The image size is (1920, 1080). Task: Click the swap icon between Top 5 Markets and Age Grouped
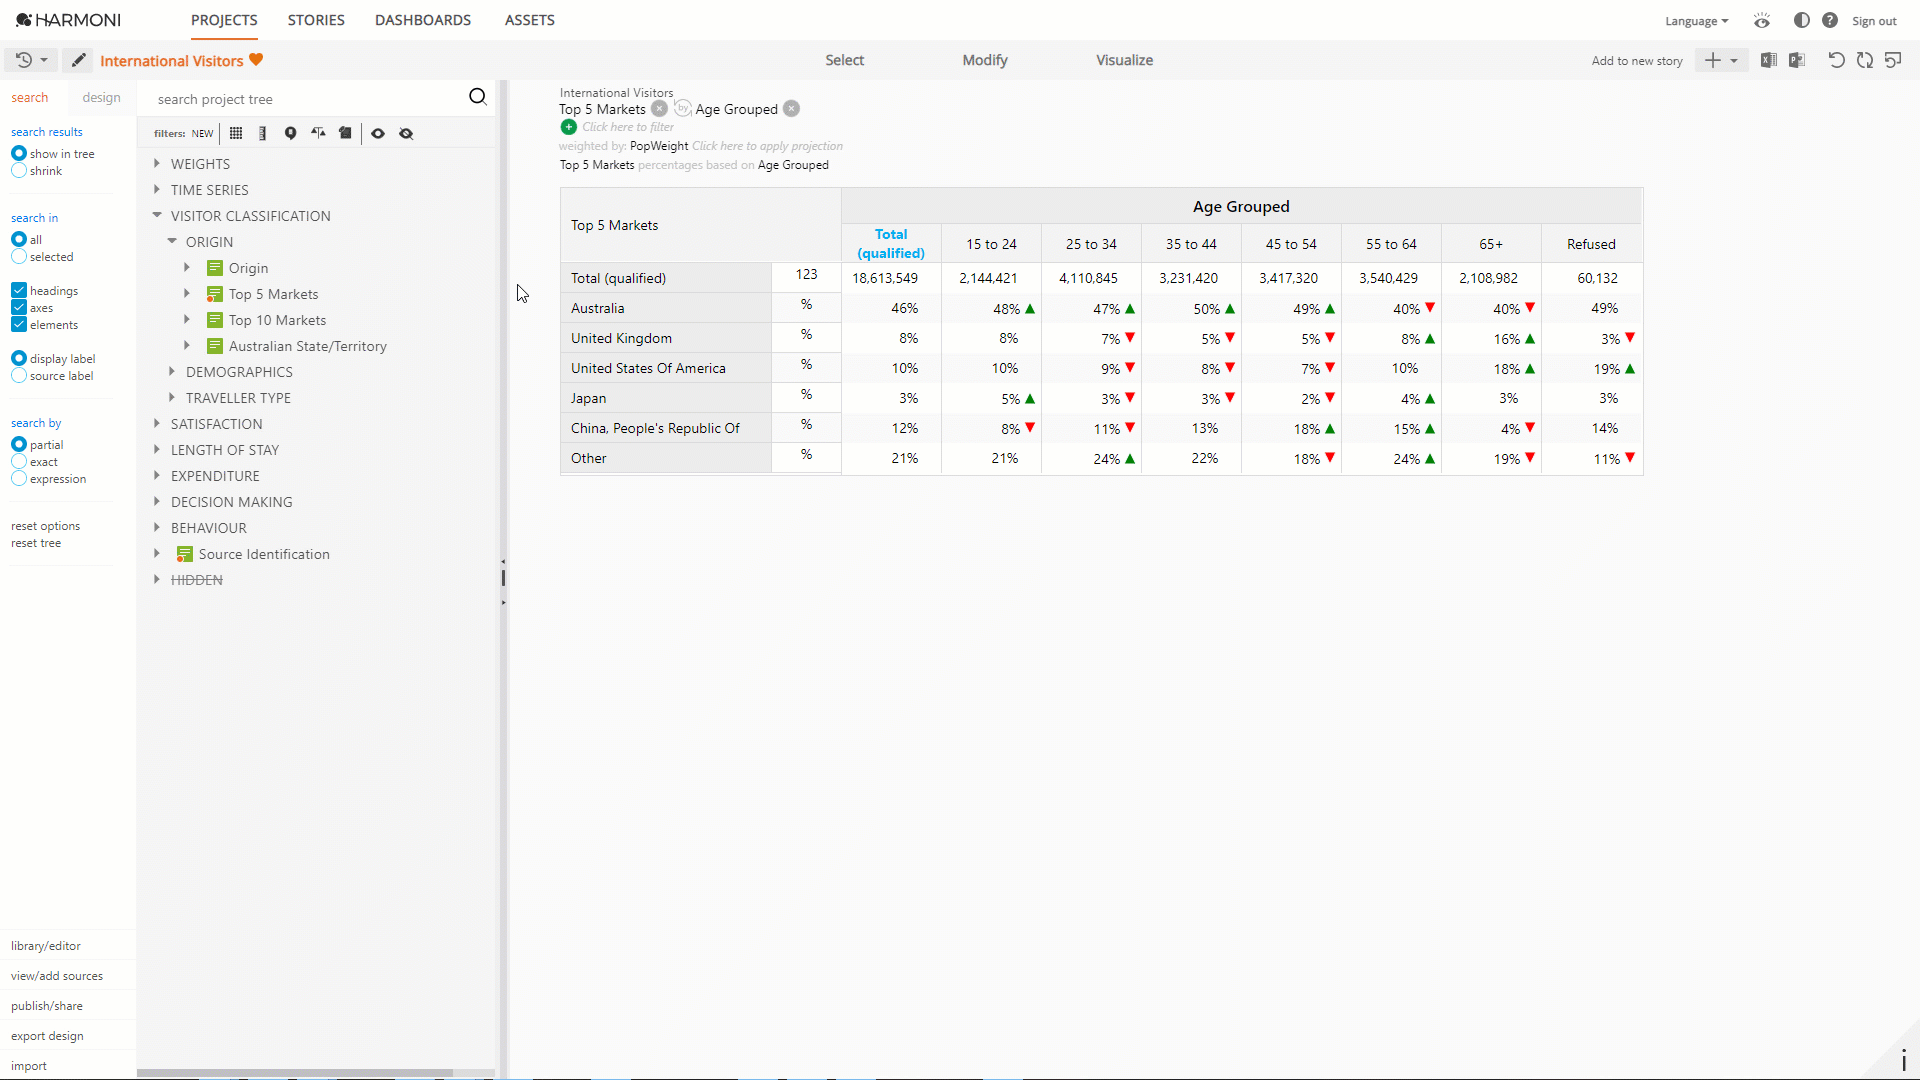coord(683,108)
